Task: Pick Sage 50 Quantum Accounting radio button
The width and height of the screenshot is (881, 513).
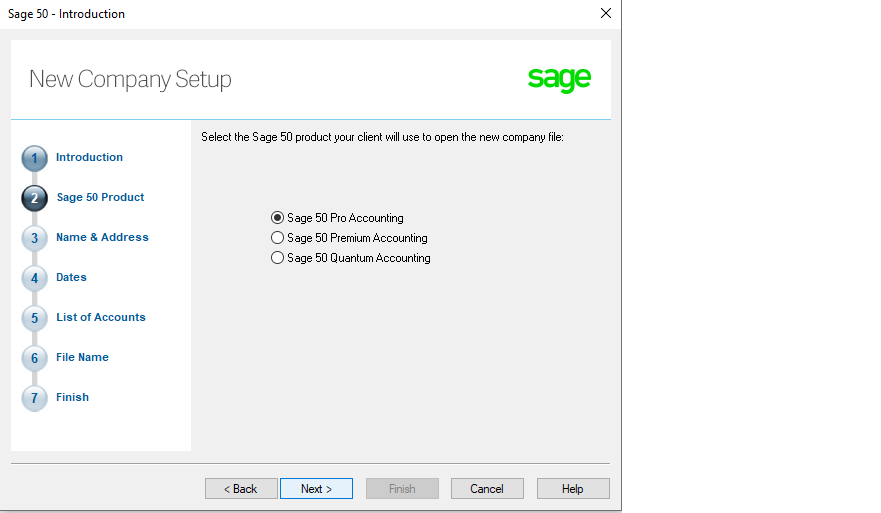Action: (277, 258)
